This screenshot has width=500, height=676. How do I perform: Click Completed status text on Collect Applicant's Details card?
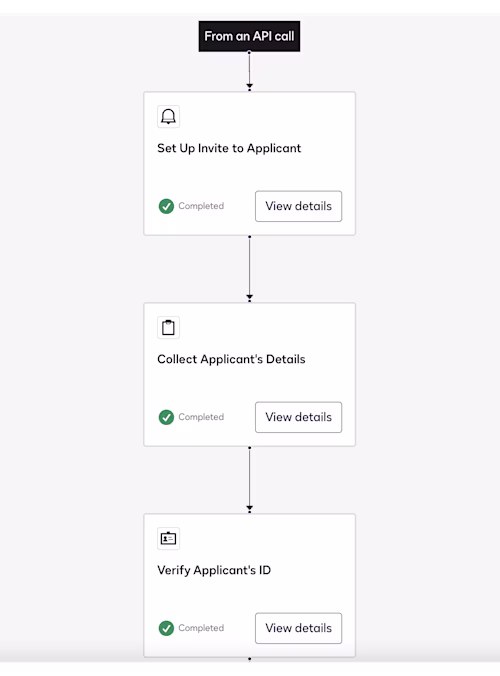coord(201,417)
